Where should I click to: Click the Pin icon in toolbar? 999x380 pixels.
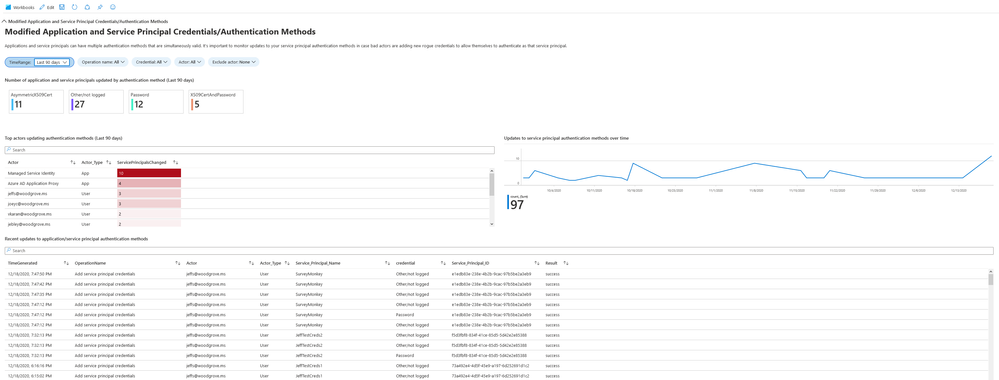tap(100, 6)
